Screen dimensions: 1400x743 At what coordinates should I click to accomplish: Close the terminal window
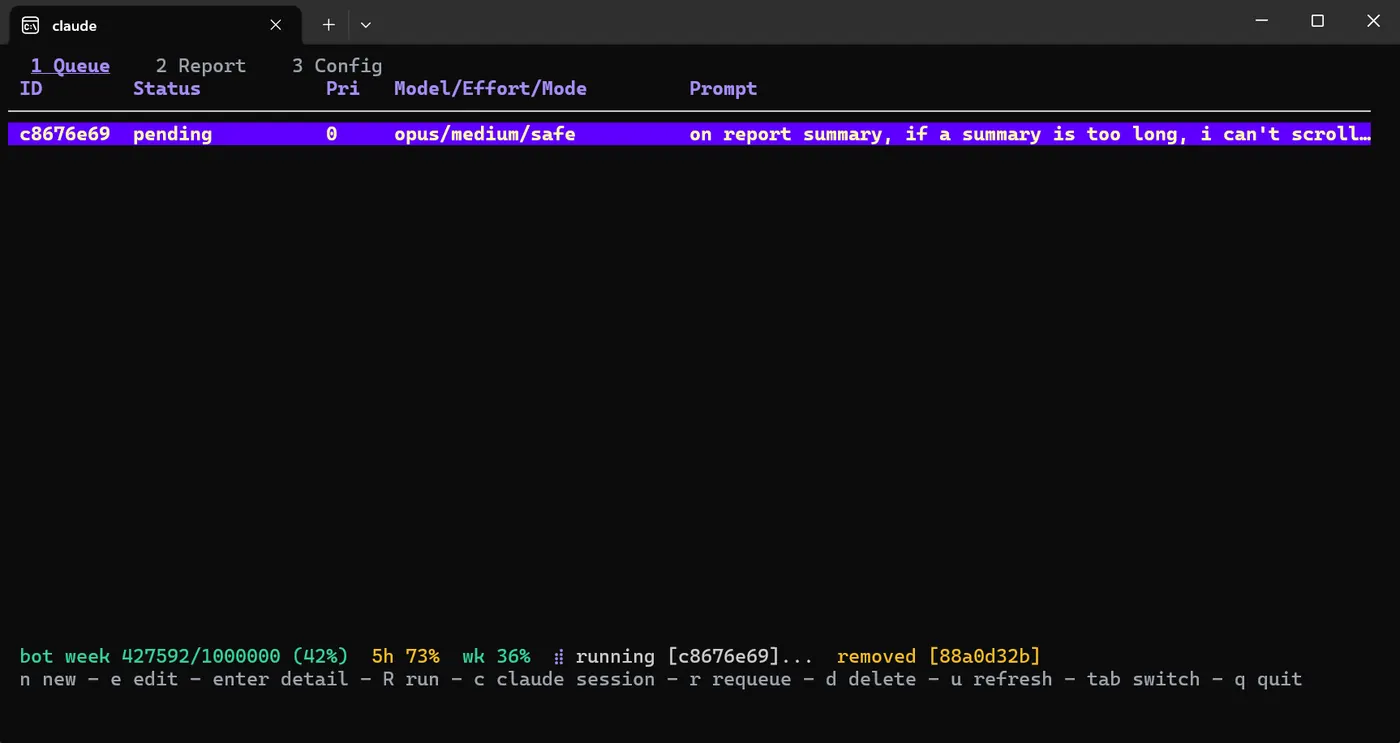click(1373, 21)
